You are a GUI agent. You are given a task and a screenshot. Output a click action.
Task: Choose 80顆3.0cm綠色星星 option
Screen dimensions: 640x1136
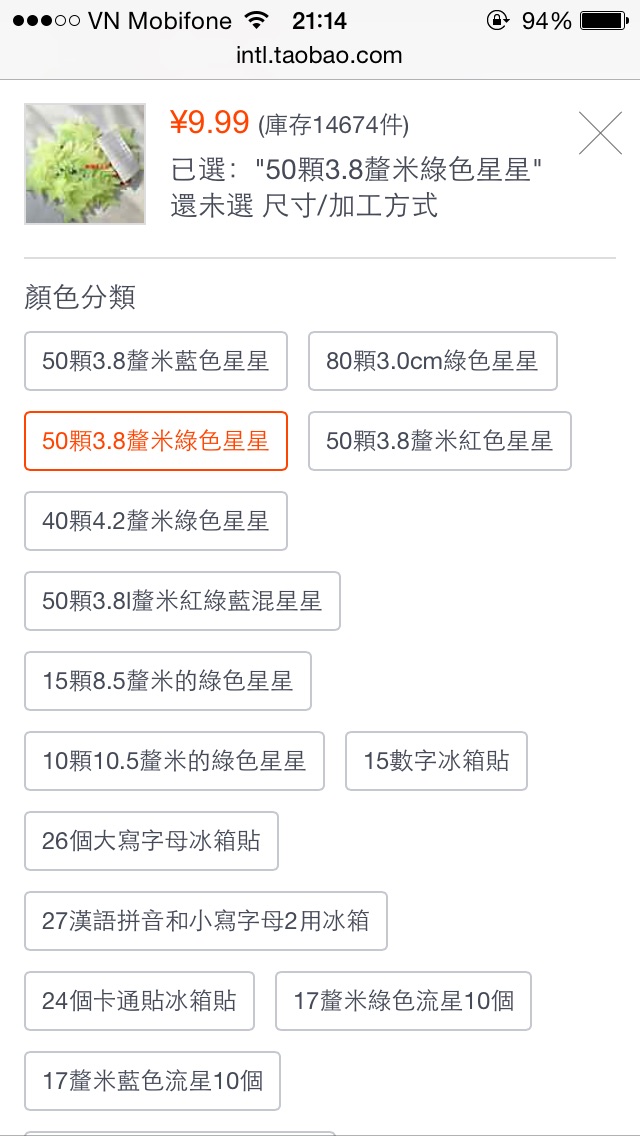(x=432, y=361)
